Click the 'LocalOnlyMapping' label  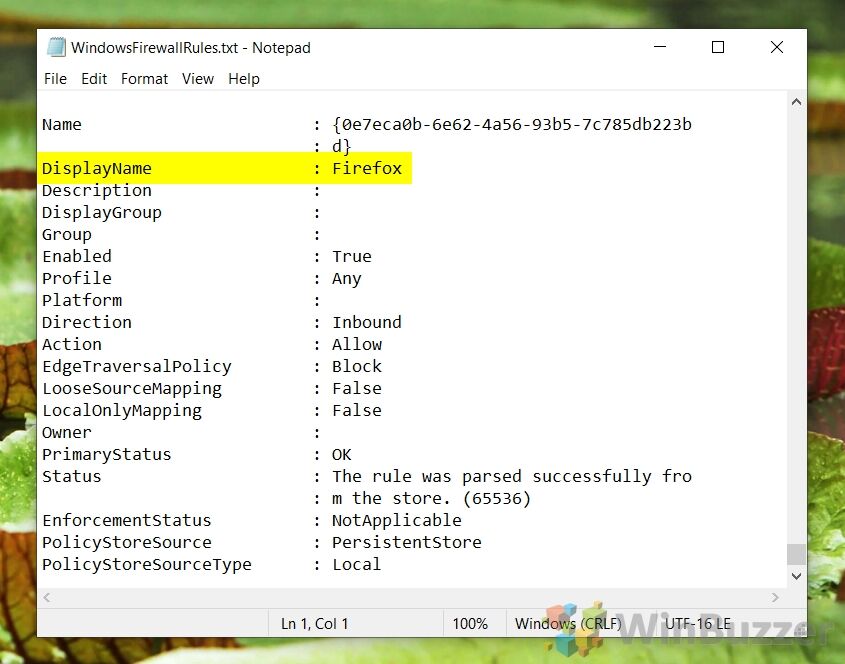[122, 411]
